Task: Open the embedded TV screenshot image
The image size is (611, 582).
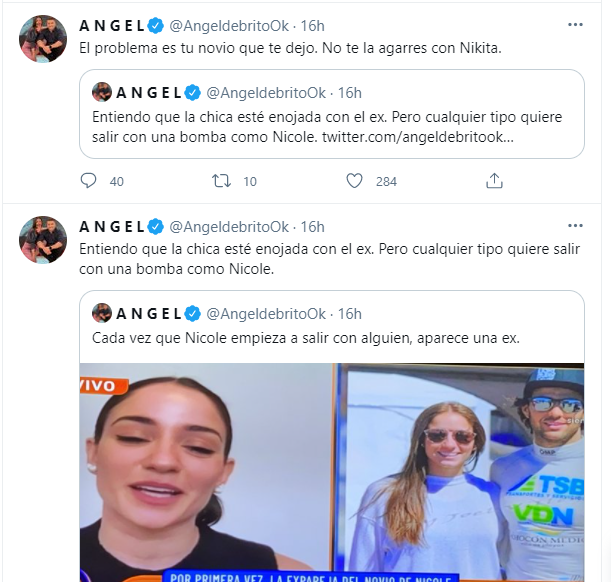Action: point(332,472)
